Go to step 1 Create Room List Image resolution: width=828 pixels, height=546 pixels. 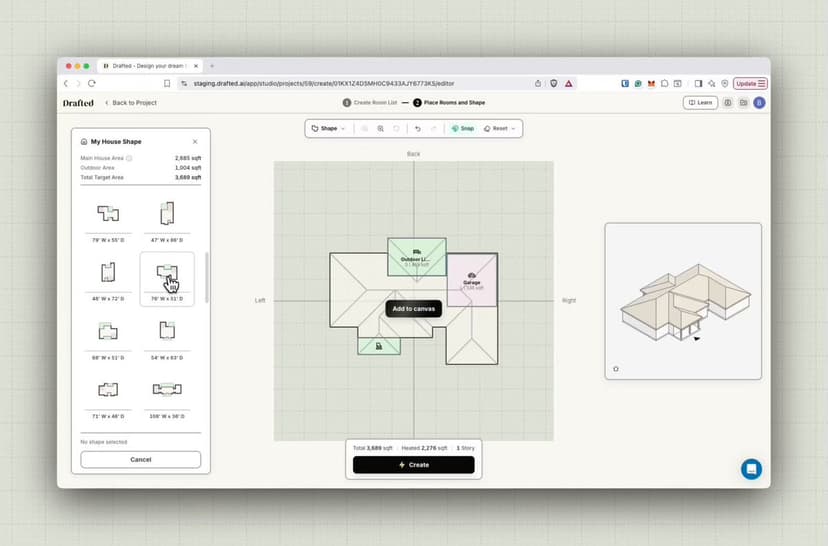point(370,102)
